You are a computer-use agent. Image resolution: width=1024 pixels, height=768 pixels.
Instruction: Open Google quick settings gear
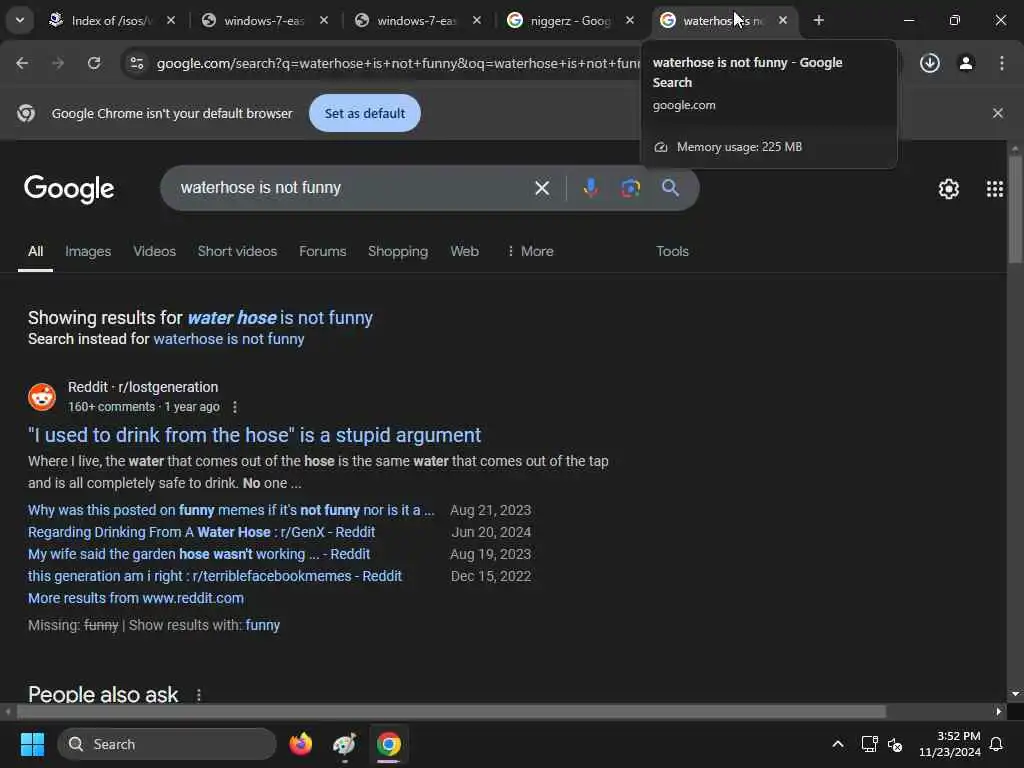[x=948, y=189]
